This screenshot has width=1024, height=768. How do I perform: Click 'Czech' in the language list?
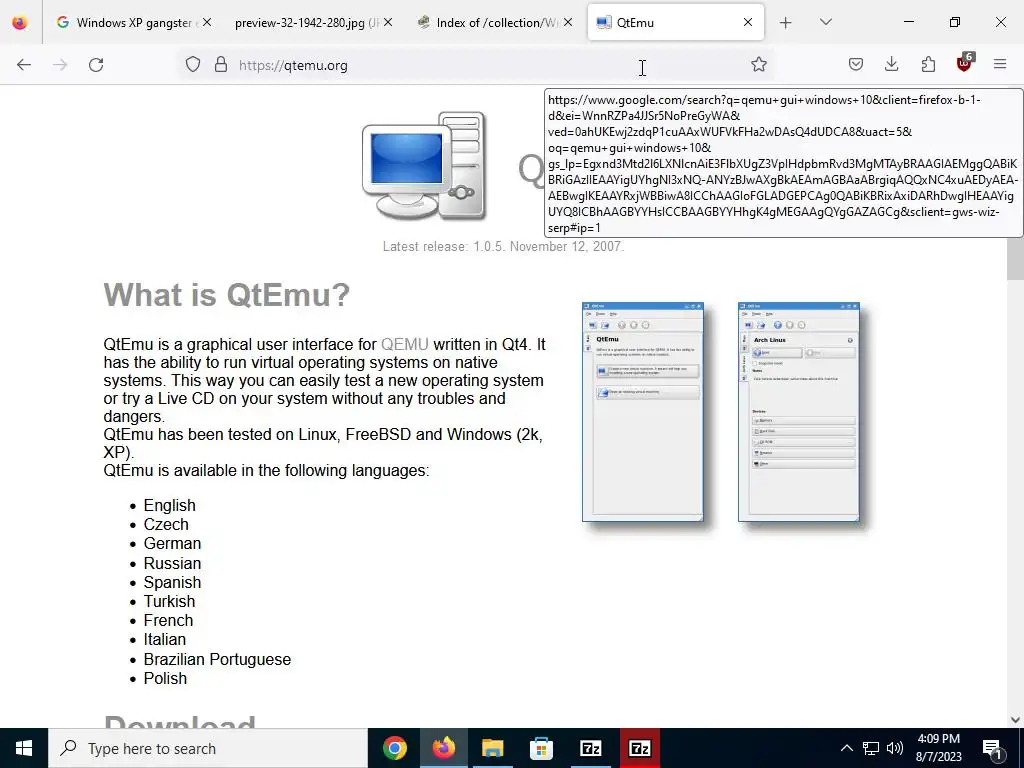click(166, 524)
